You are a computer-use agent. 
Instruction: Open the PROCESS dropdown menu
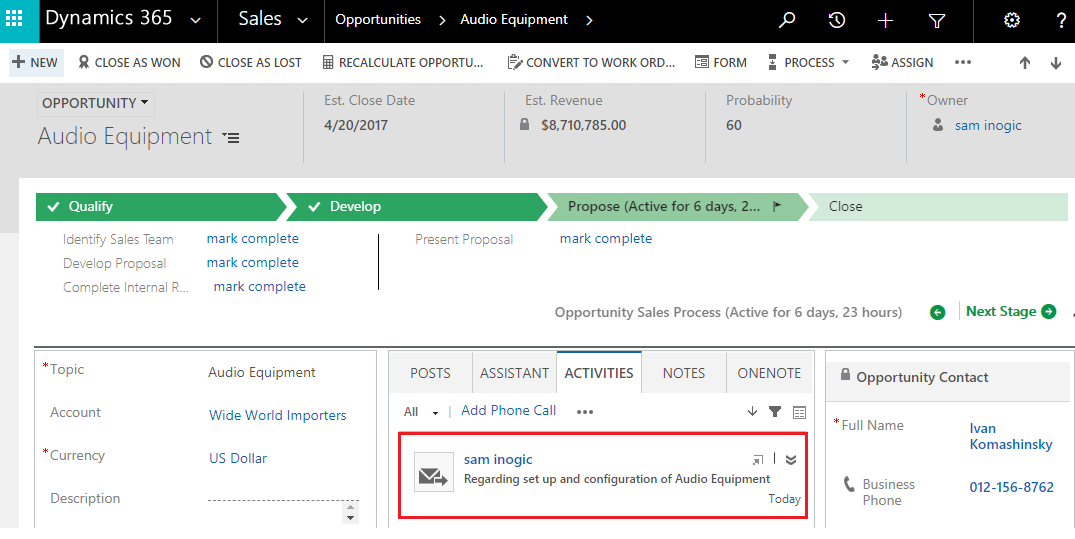click(809, 62)
